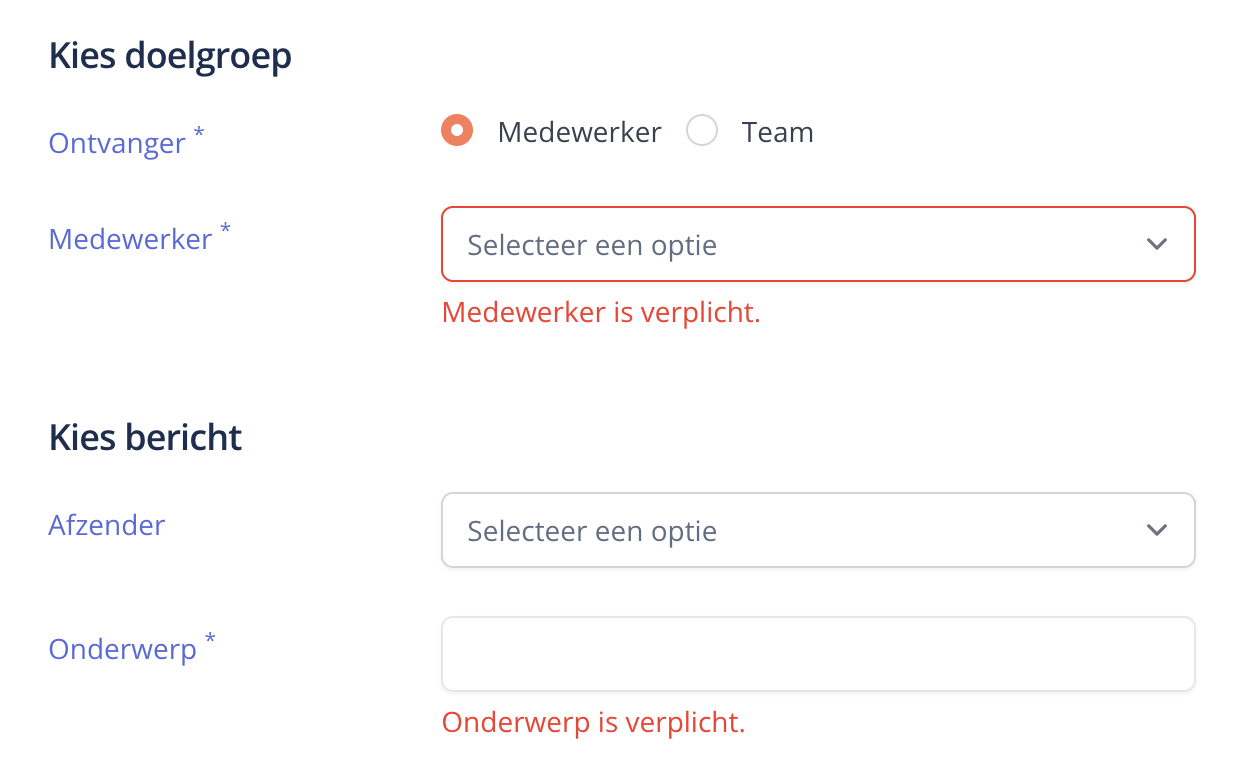The width and height of the screenshot is (1254, 782).
Task: Select the Medewerker radio button
Action: tap(457, 131)
